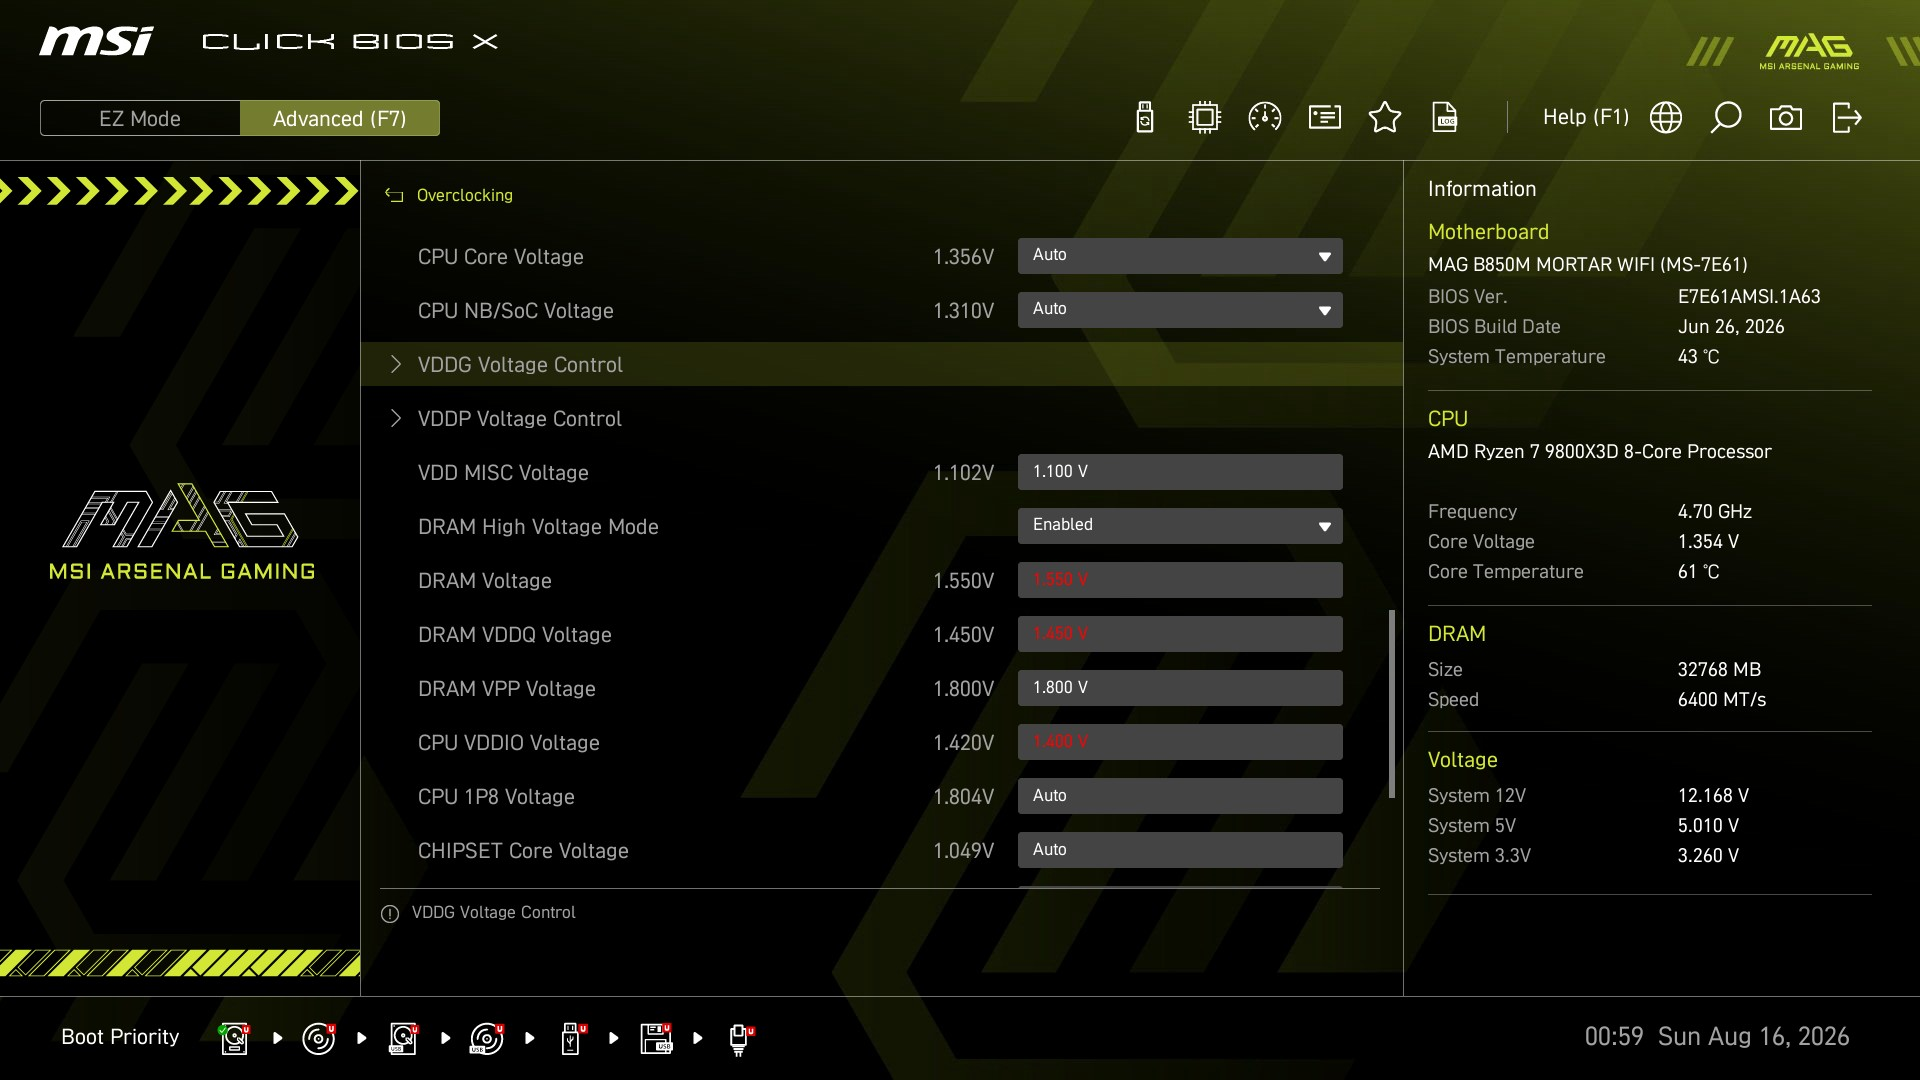Switch to EZ Mode
The width and height of the screenshot is (1920, 1080).
click(140, 118)
